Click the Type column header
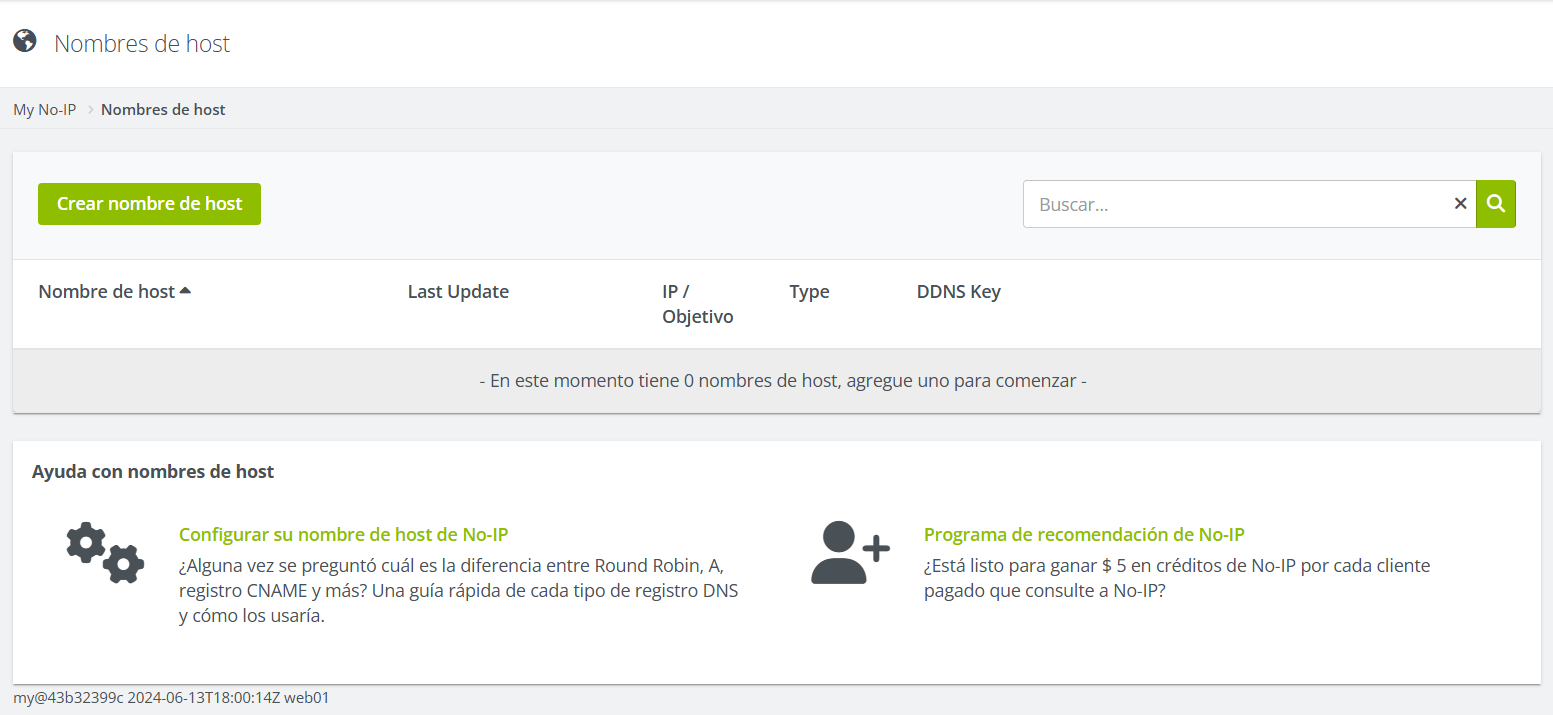This screenshot has width=1553, height=715. [809, 292]
